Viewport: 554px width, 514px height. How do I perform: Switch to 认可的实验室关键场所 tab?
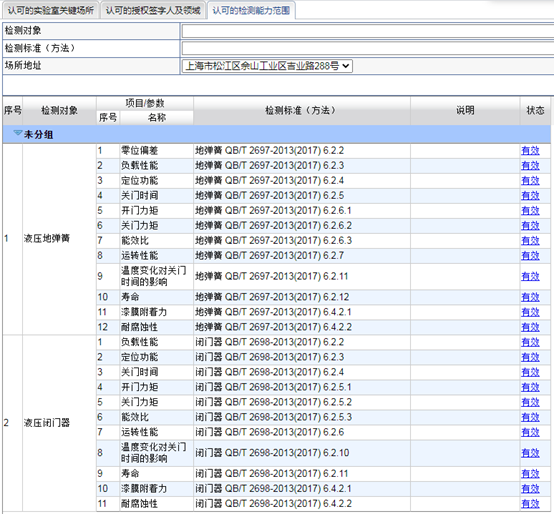point(51,10)
